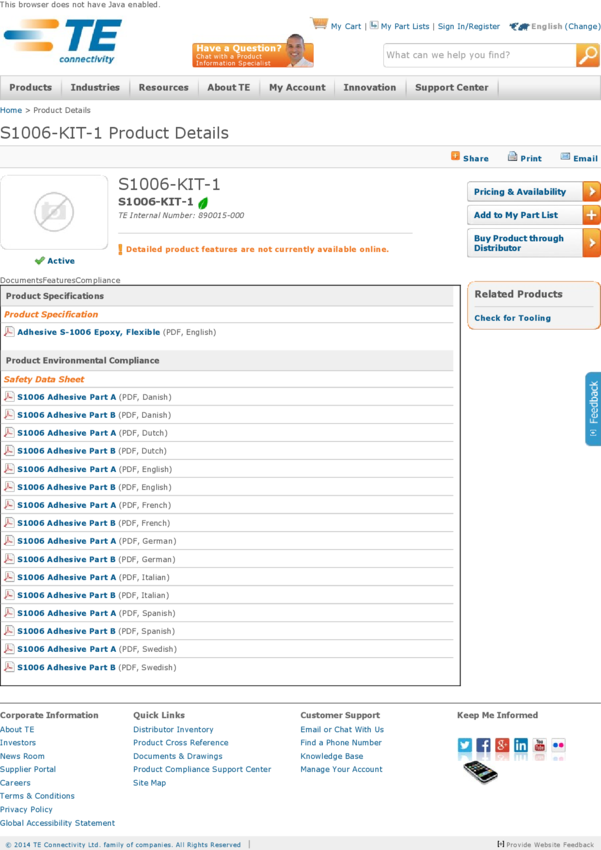Click PDF icon for Part B Italian
601x850 pixels.
click(x=9, y=594)
